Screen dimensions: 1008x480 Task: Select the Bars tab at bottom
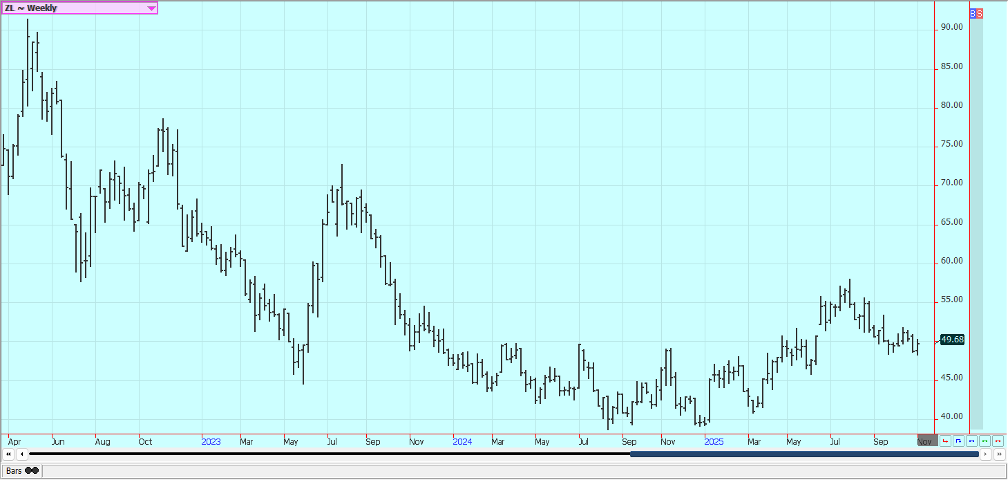(x=15, y=470)
